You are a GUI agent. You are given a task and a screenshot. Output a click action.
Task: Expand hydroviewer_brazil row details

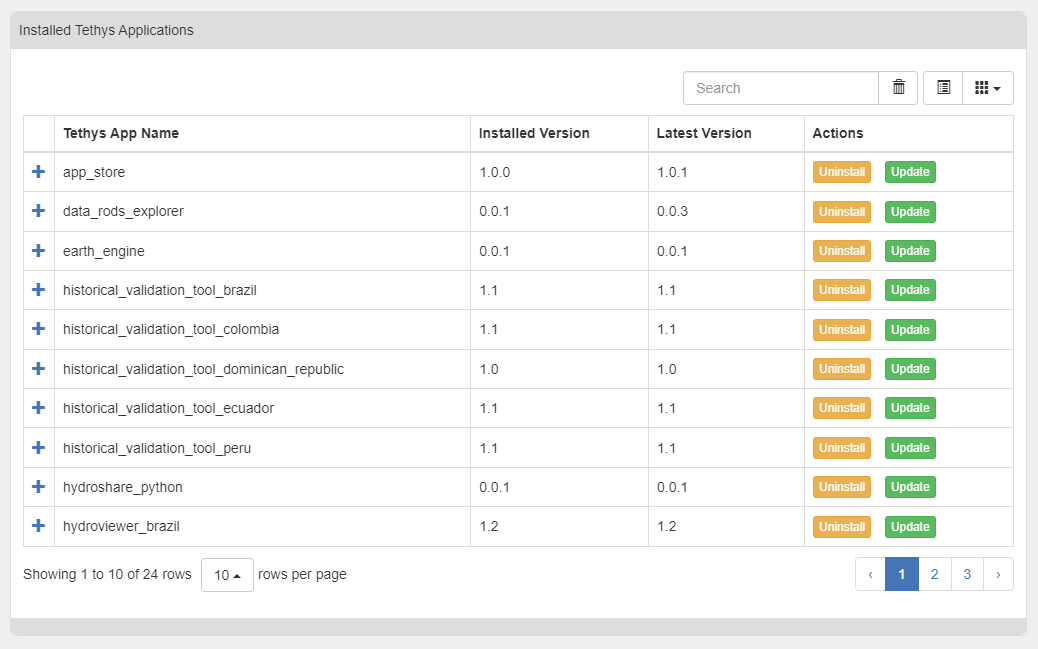38,525
